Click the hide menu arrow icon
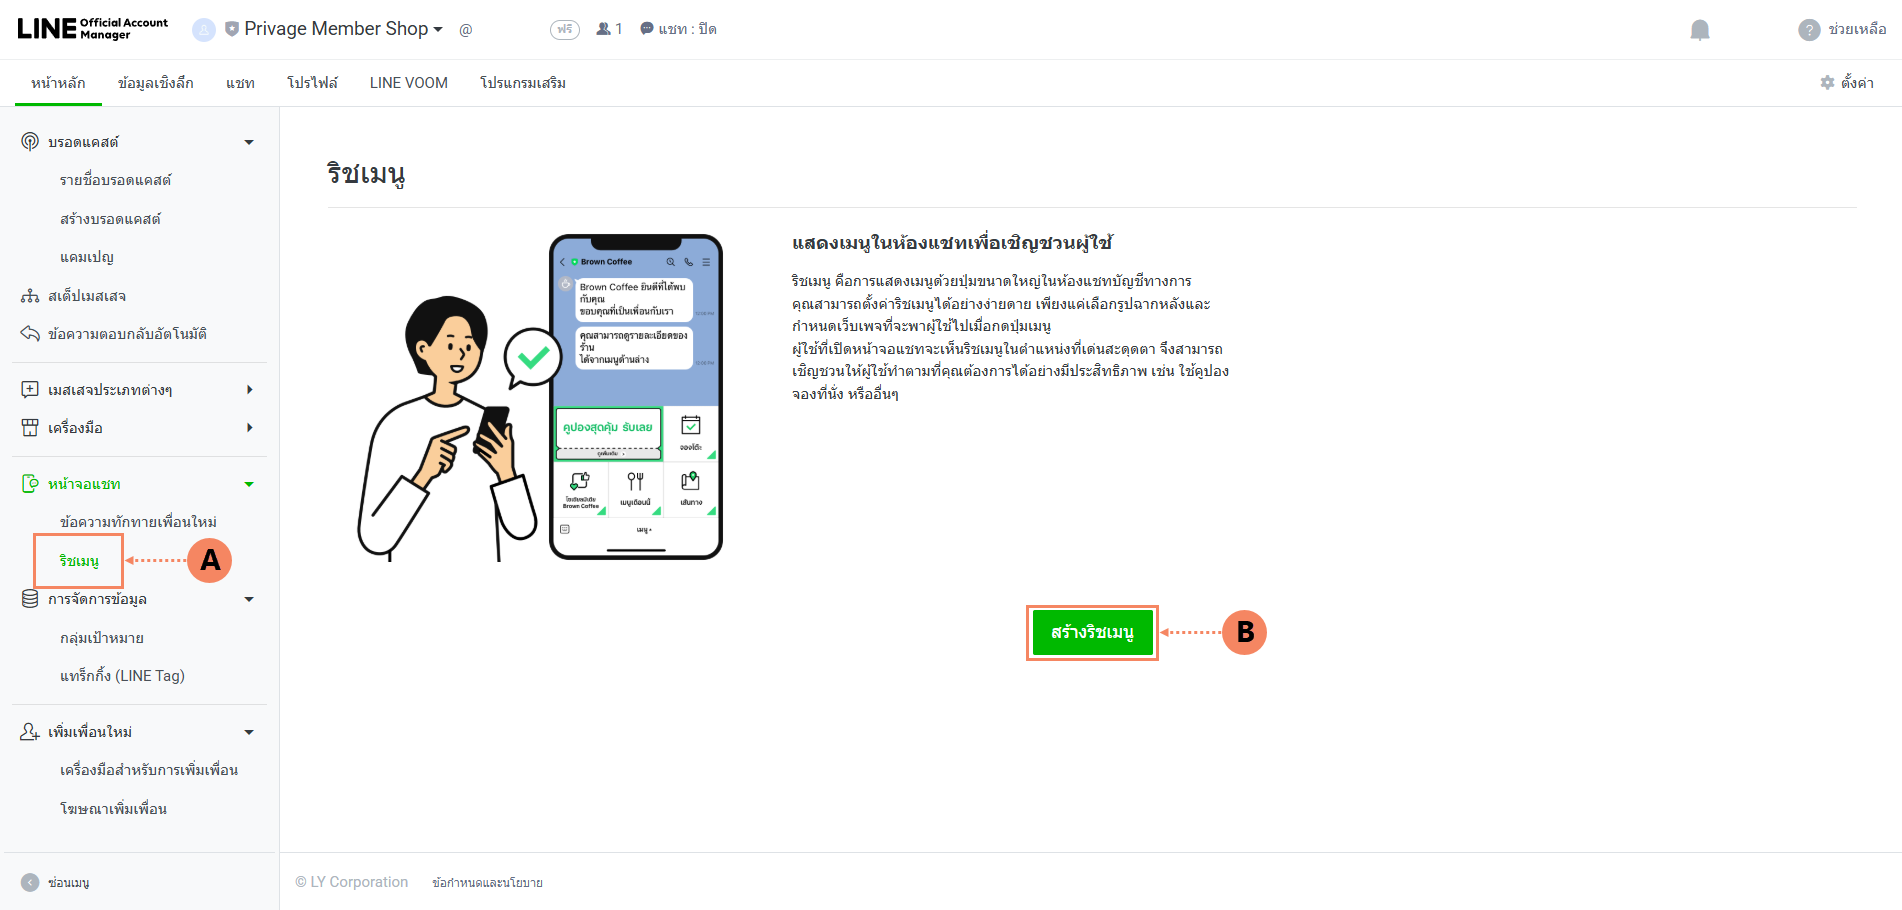 [30, 882]
